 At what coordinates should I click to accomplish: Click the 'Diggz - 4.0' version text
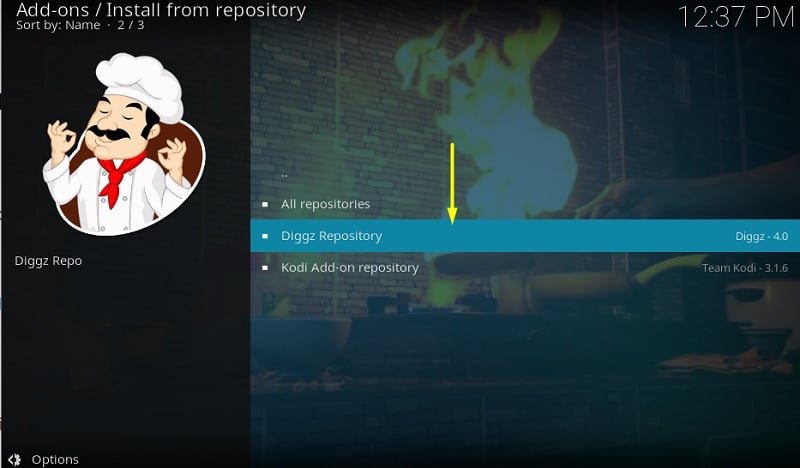pos(762,236)
